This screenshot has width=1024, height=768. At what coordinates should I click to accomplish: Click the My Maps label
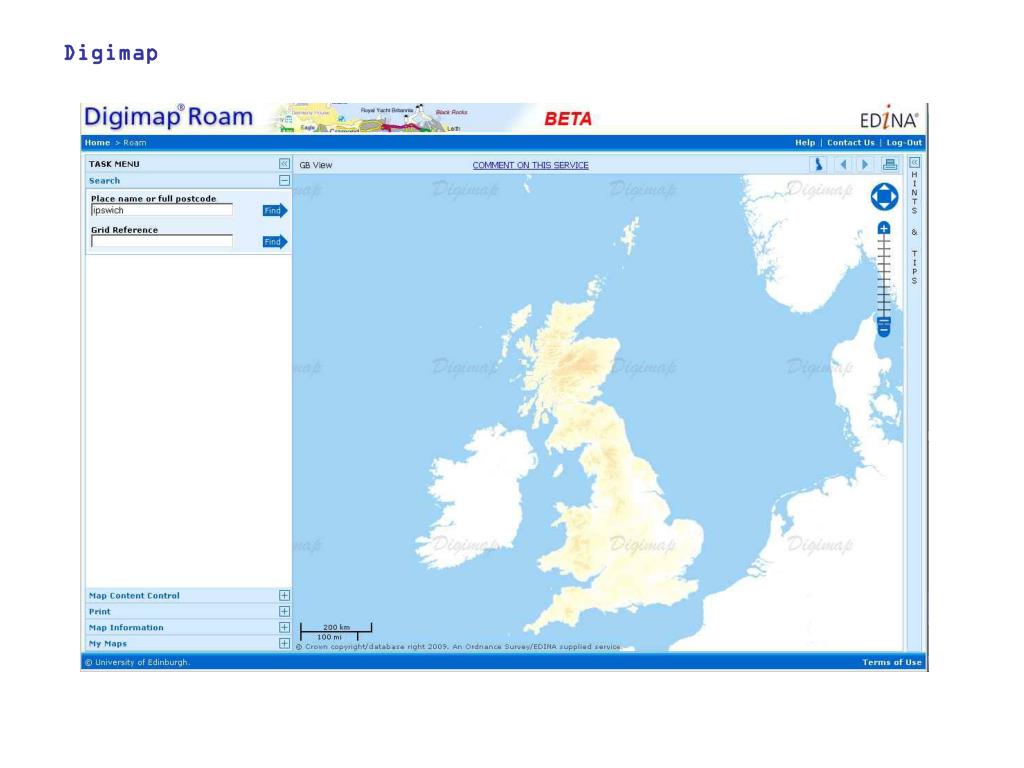click(x=108, y=644)
